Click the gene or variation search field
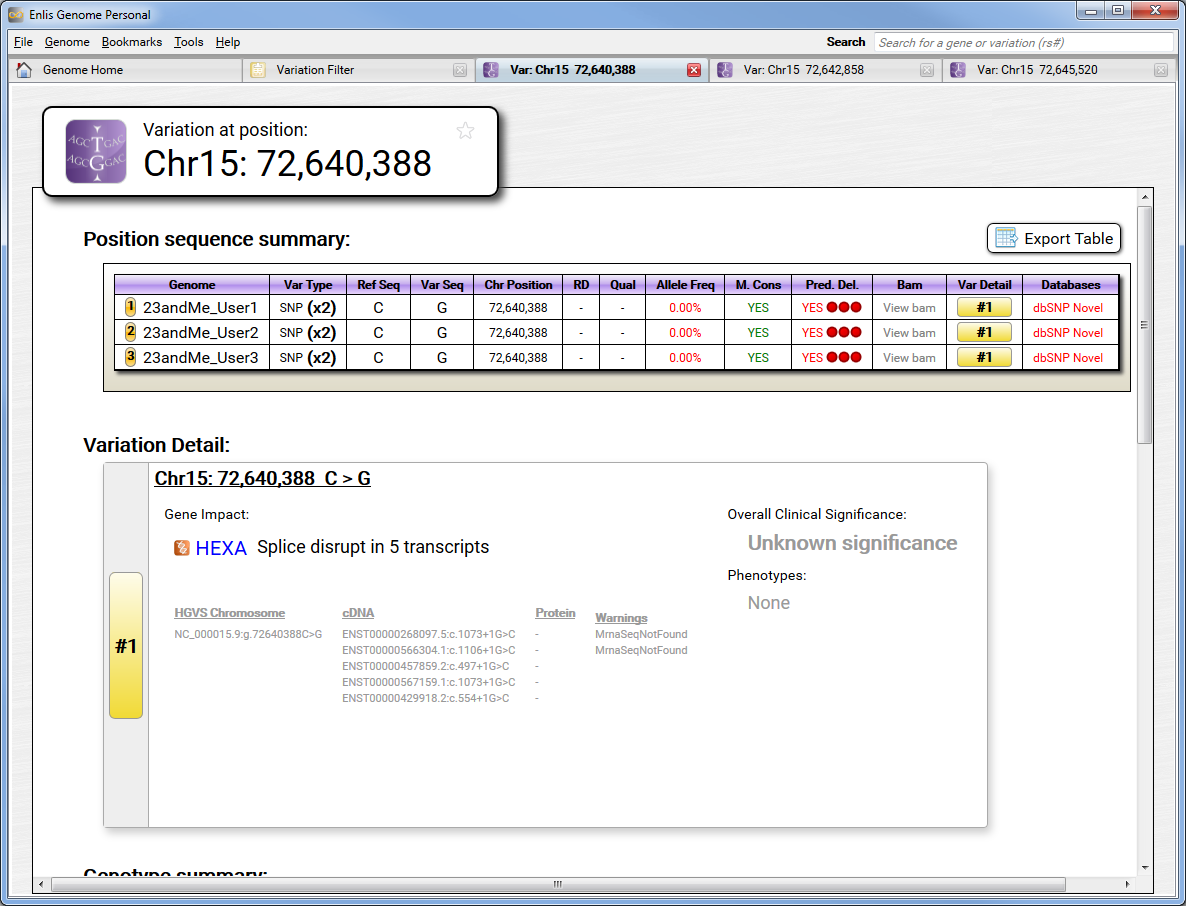This screenshot has width=1186, height=906. [1023, 42]
